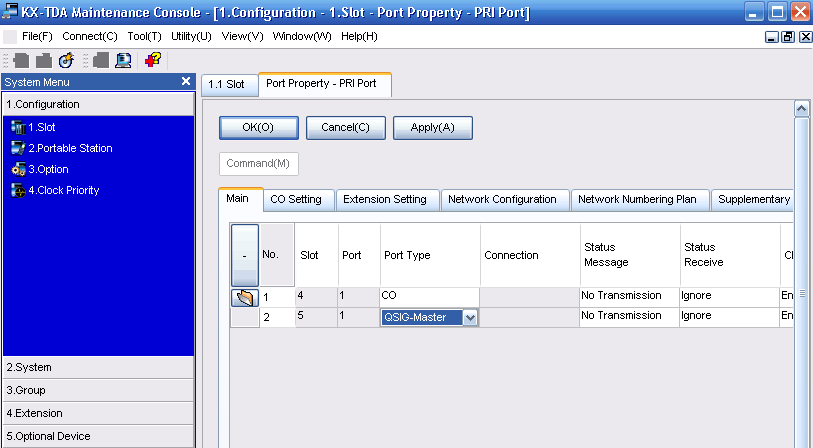Open the QSIG-Master port type dropdown
Viewport: 813px width, 448px height.
coord(470,317)
